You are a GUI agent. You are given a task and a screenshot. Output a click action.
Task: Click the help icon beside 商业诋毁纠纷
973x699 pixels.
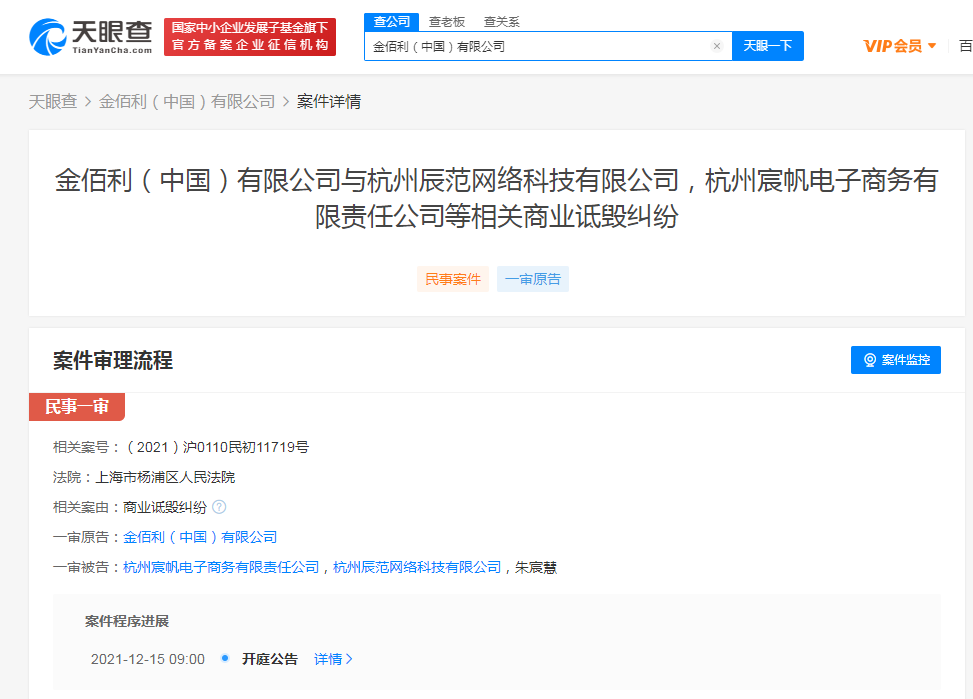click(219, 507)
